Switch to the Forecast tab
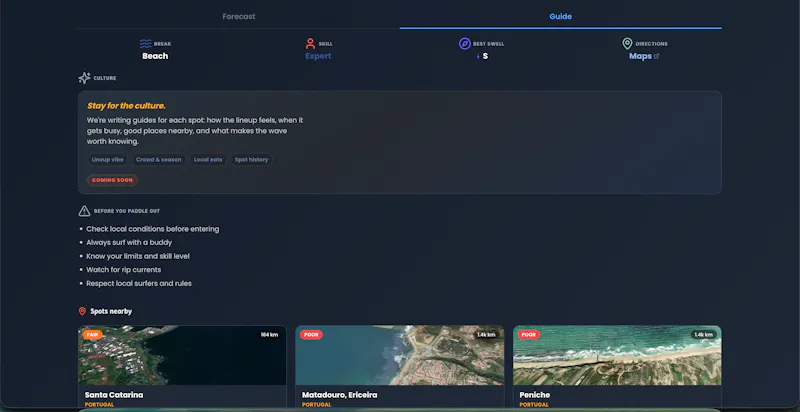 [x=239, y=16]
